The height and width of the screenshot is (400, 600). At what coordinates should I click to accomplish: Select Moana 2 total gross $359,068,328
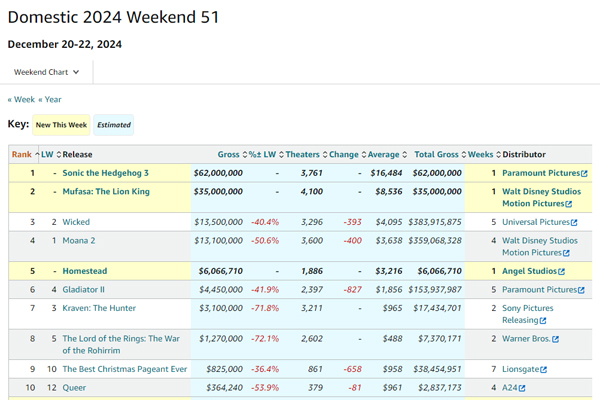tap(435, 240)
